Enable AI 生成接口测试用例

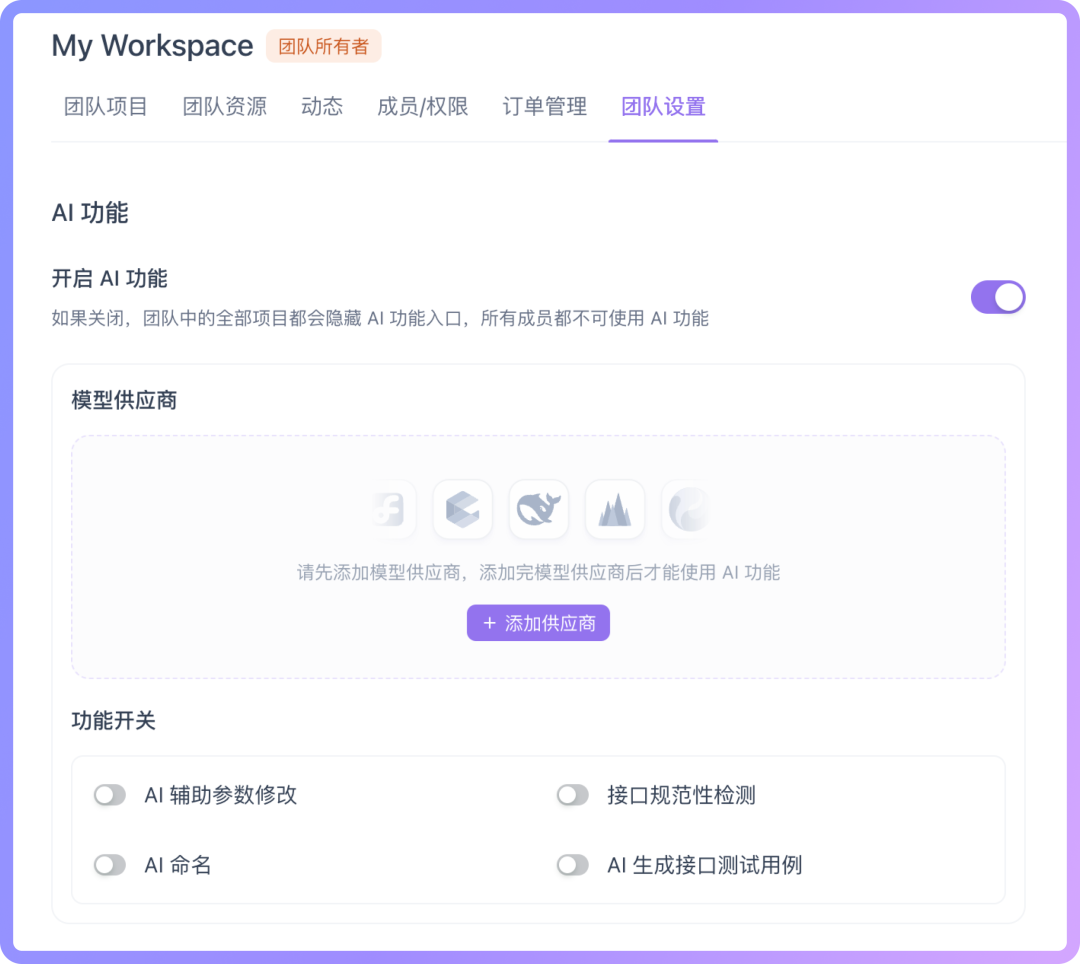(x=572, y=865)
